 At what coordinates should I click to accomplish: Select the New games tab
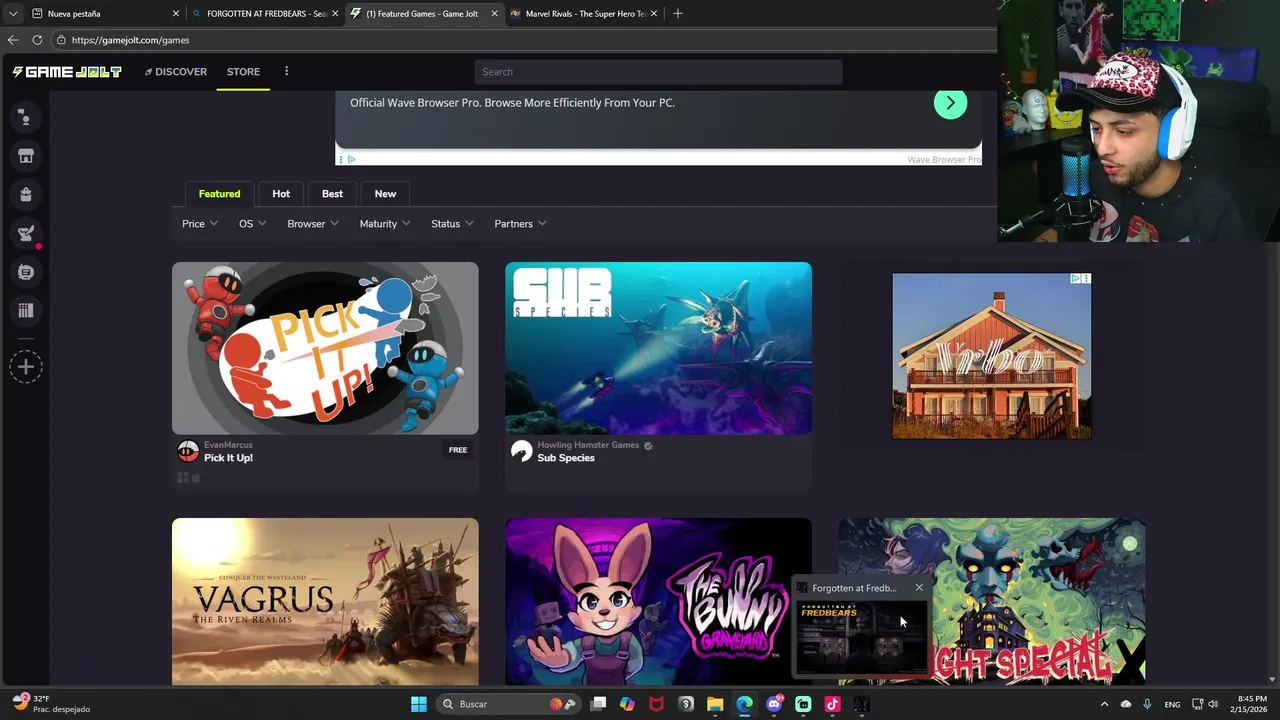click(x=385, y=194)
